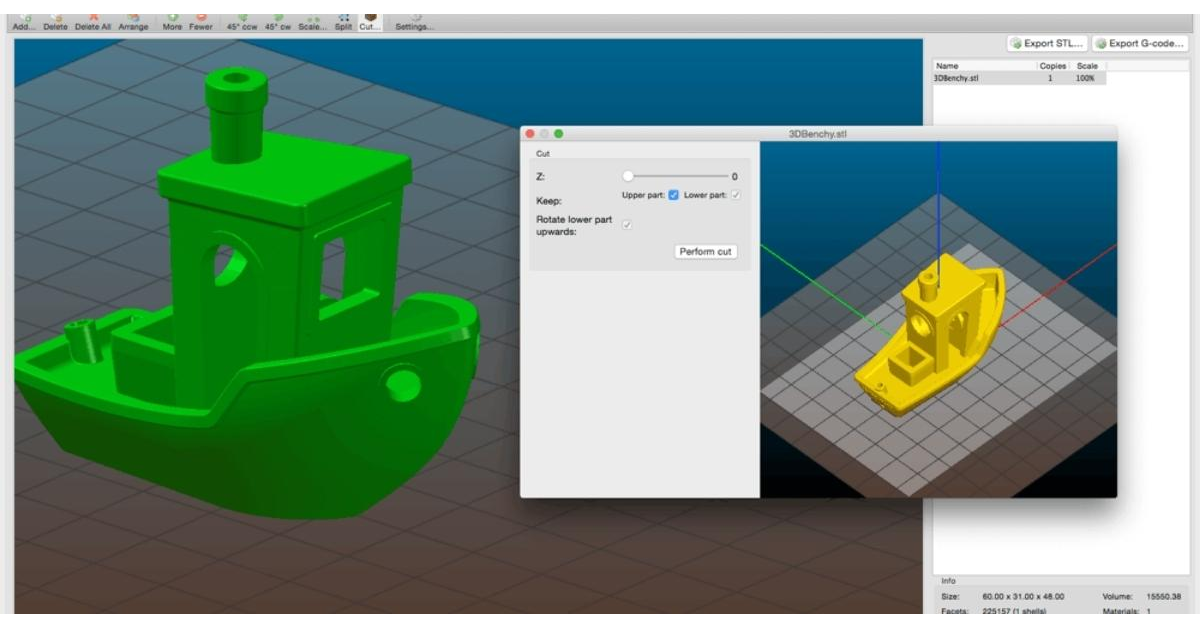Open Settings from the toolbar
The height and width of the screenshot is (628, 1200).
click(x=414, y=23)
